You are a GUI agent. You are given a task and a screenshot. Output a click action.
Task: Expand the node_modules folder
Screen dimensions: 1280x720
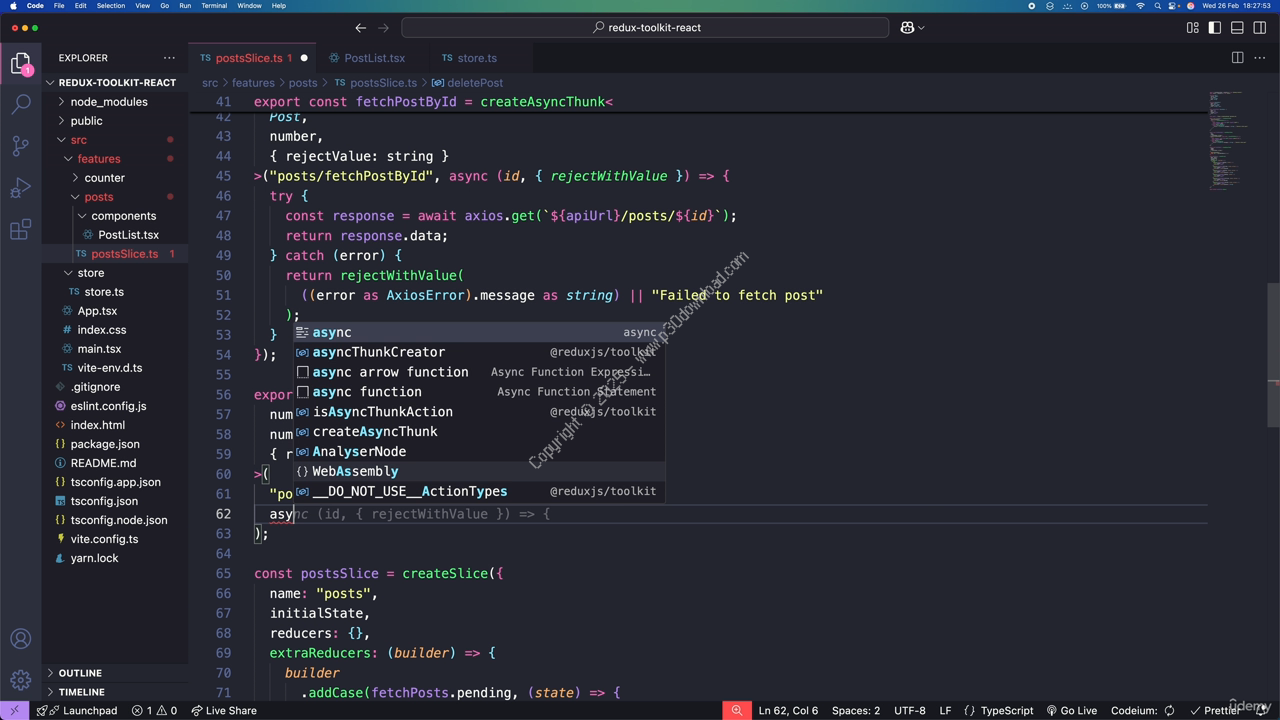(x=108, y=101)
